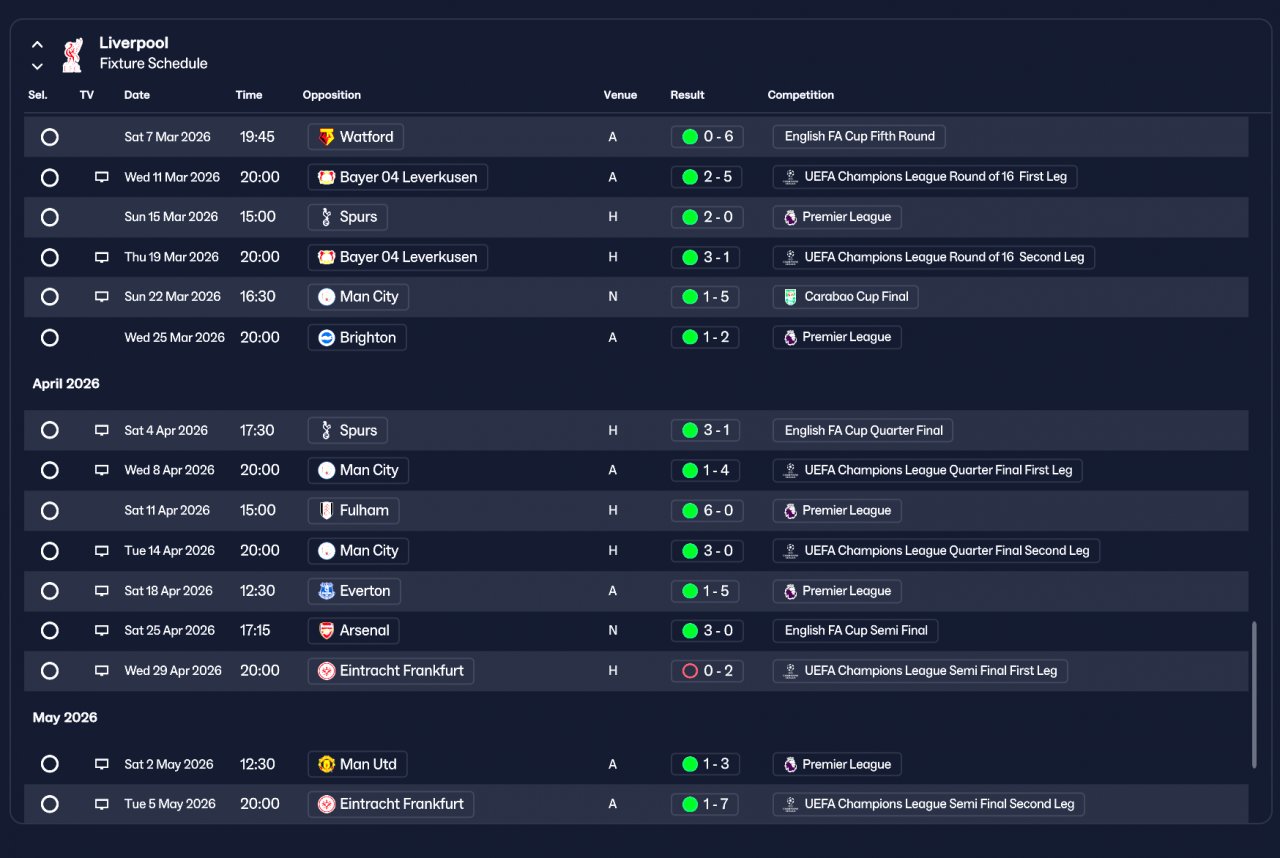The width and height of the screenshot is (1280, 858).
Task: Click TV icon for Man City 8 Apr fixture
Action: [101, 470]
